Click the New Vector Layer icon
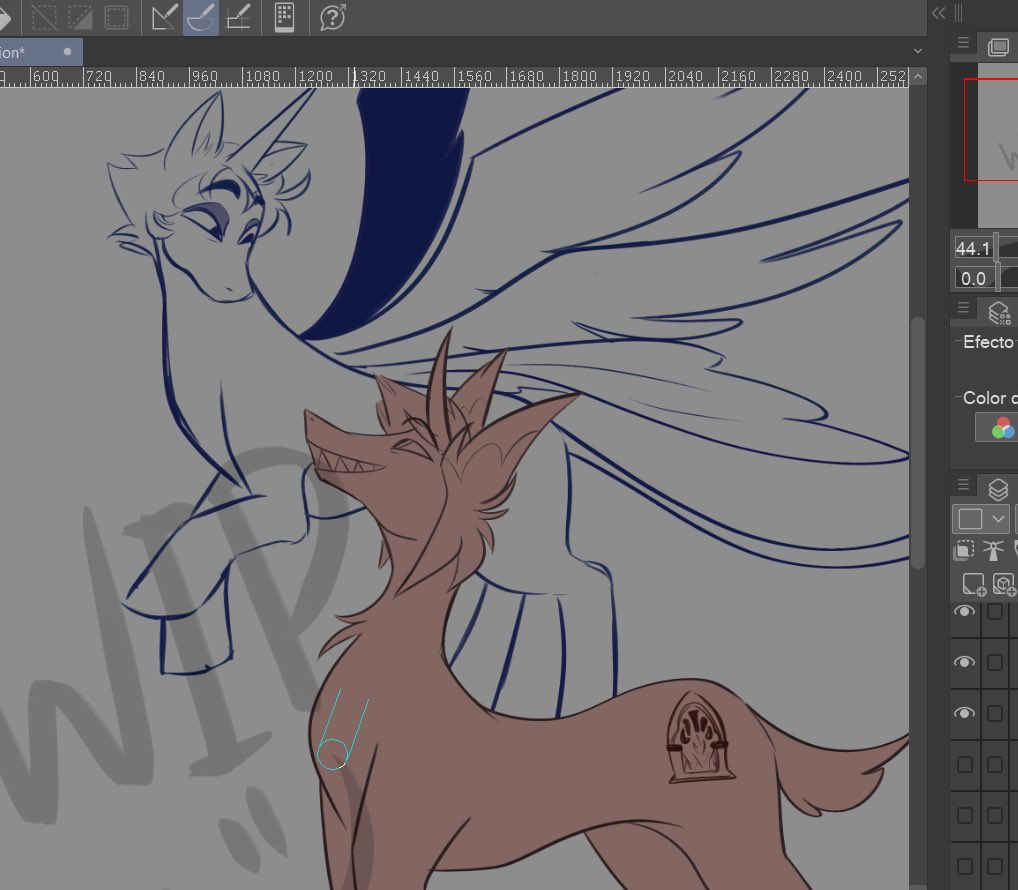This screenshot has height=890, width=1018. click(x=1004, y=584)
